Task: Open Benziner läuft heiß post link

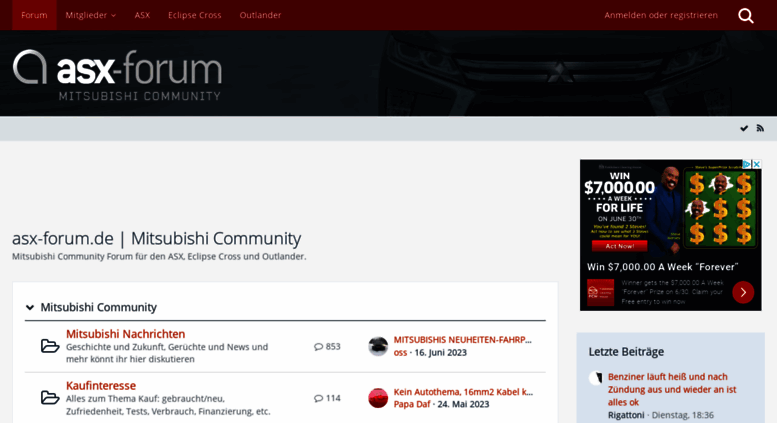Action: tap(672, 389)
